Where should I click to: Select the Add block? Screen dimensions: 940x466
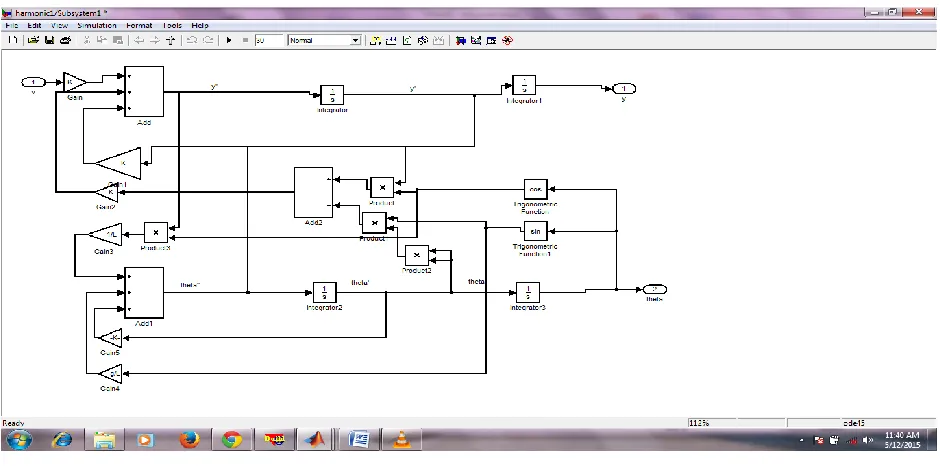click(144, 91)
